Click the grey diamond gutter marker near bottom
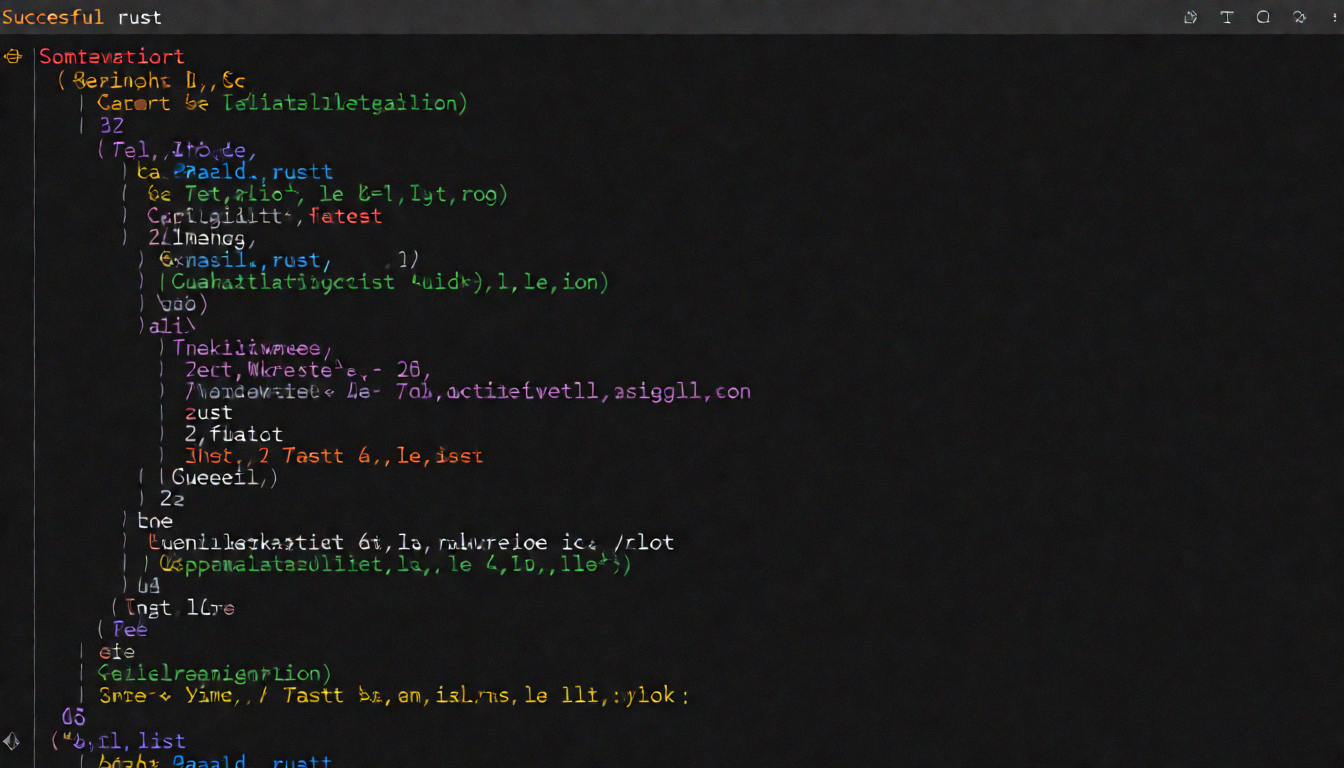The width and height of the screenshot is (1344, 768). pos(11,741)
